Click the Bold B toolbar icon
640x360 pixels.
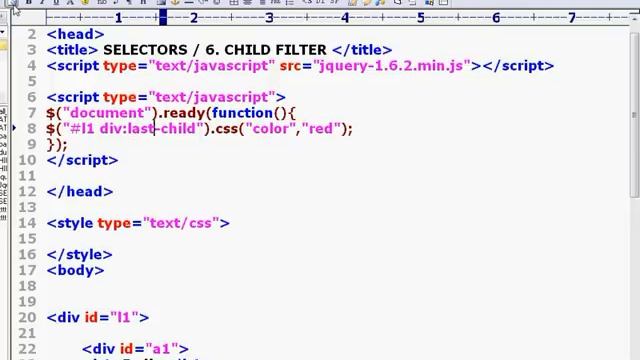[x=29, y=2]
